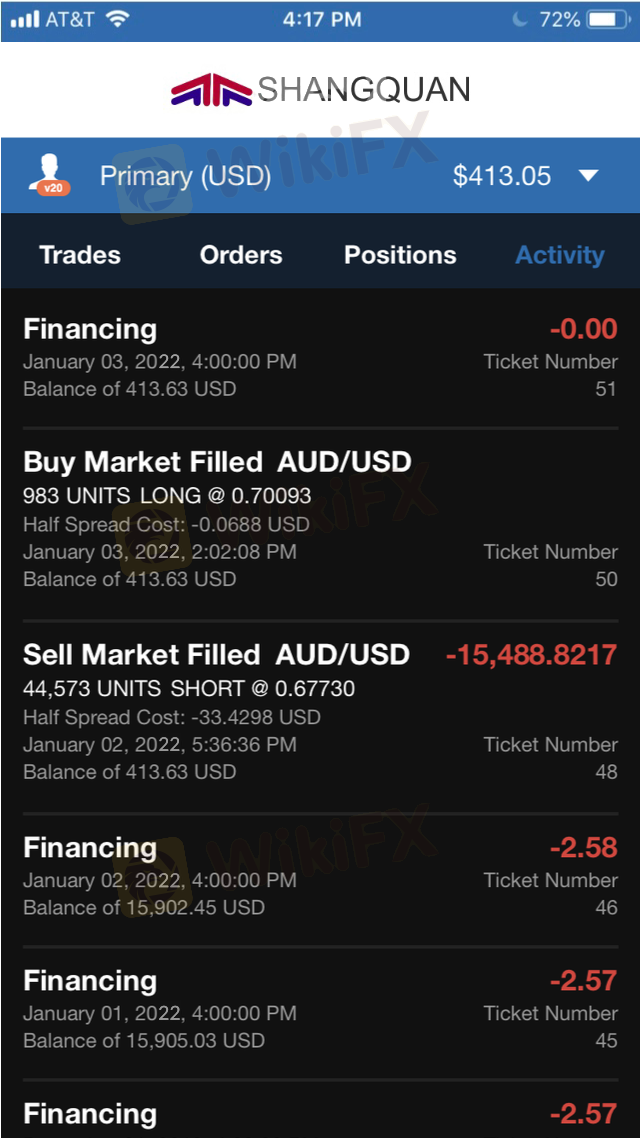Tap the $413.05 account balance
Viewport: 640px width, 1138px height.
[x=502, y=176]
